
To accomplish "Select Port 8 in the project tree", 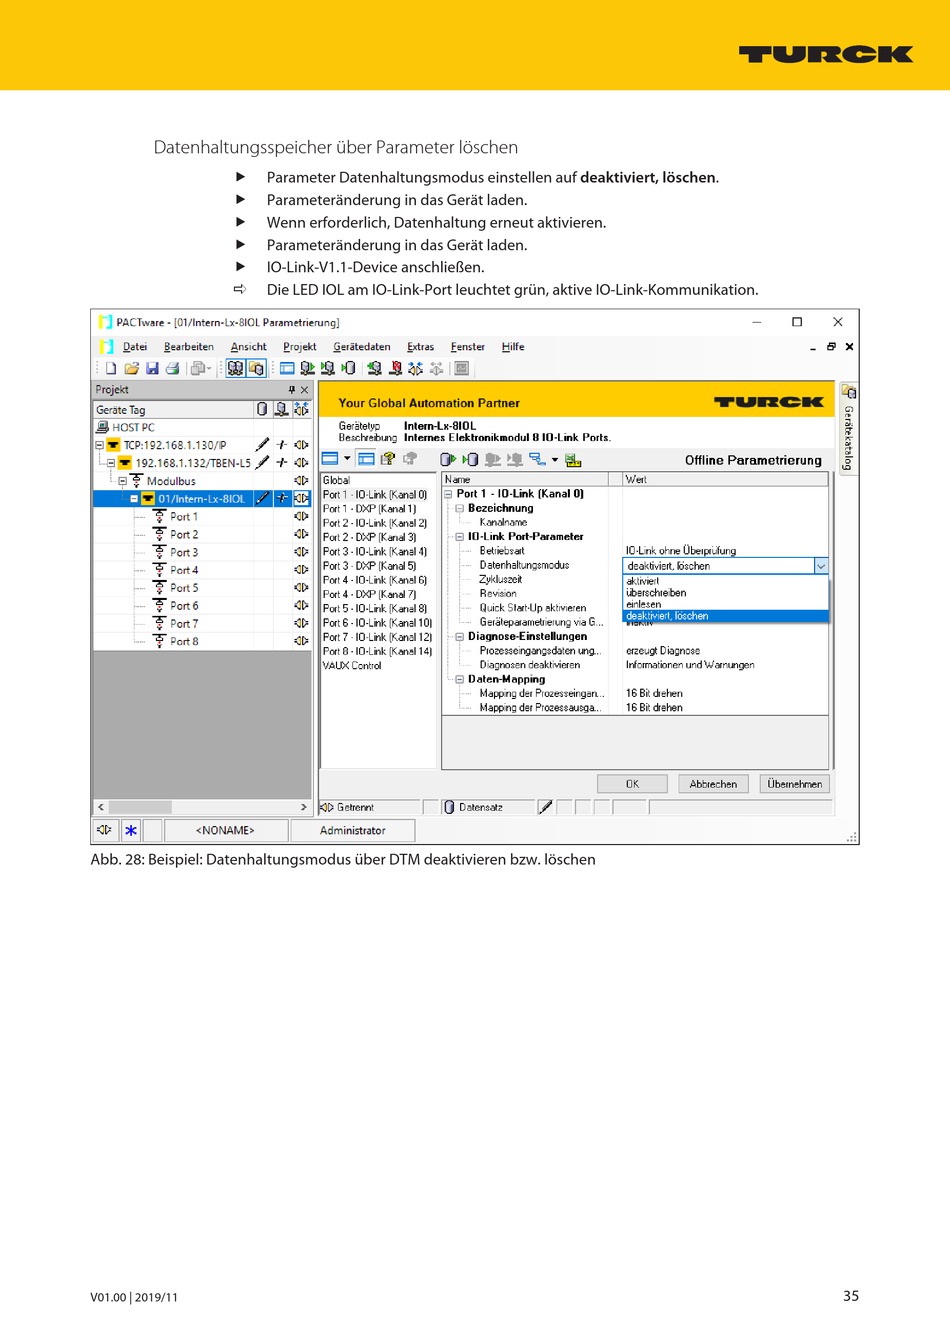I will 184,641.
